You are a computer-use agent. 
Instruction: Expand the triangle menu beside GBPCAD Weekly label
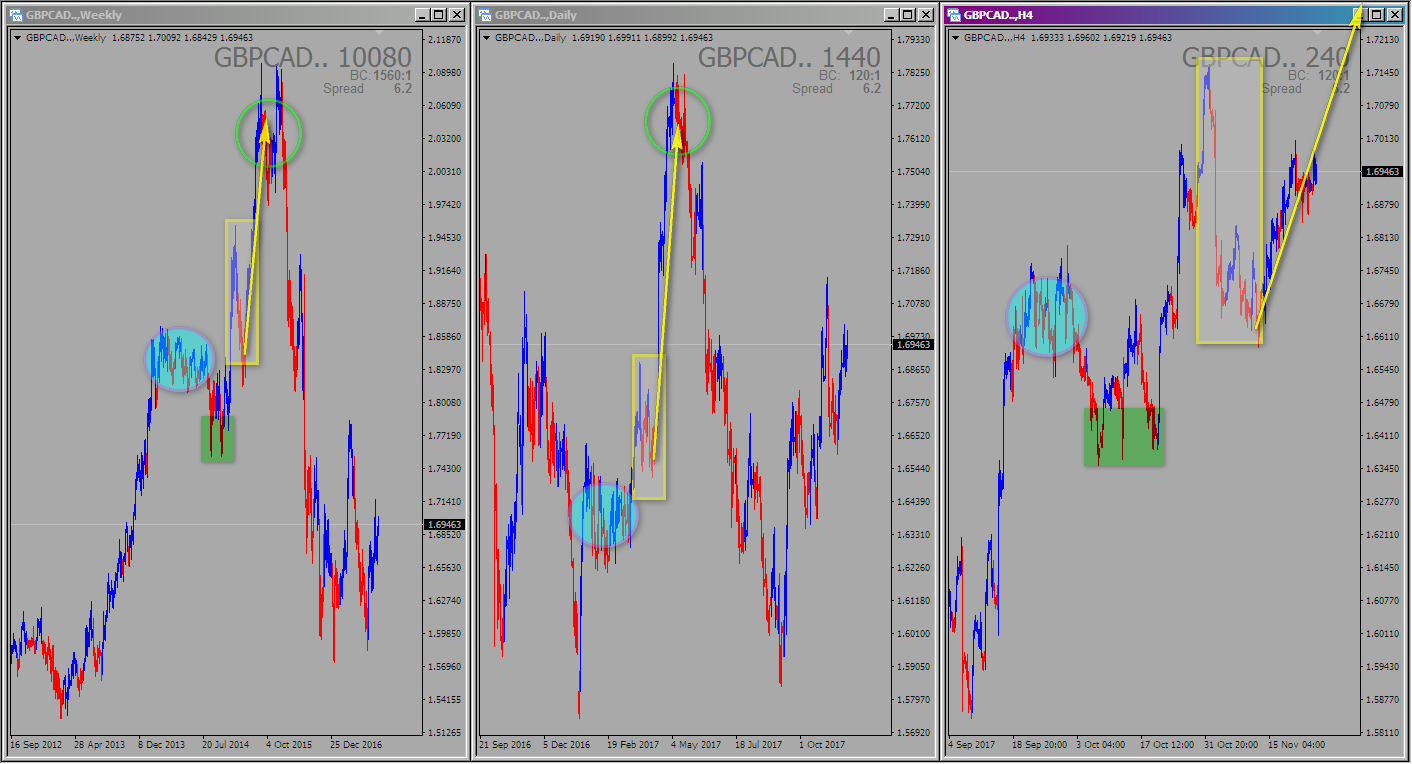(x=18, y=38)
